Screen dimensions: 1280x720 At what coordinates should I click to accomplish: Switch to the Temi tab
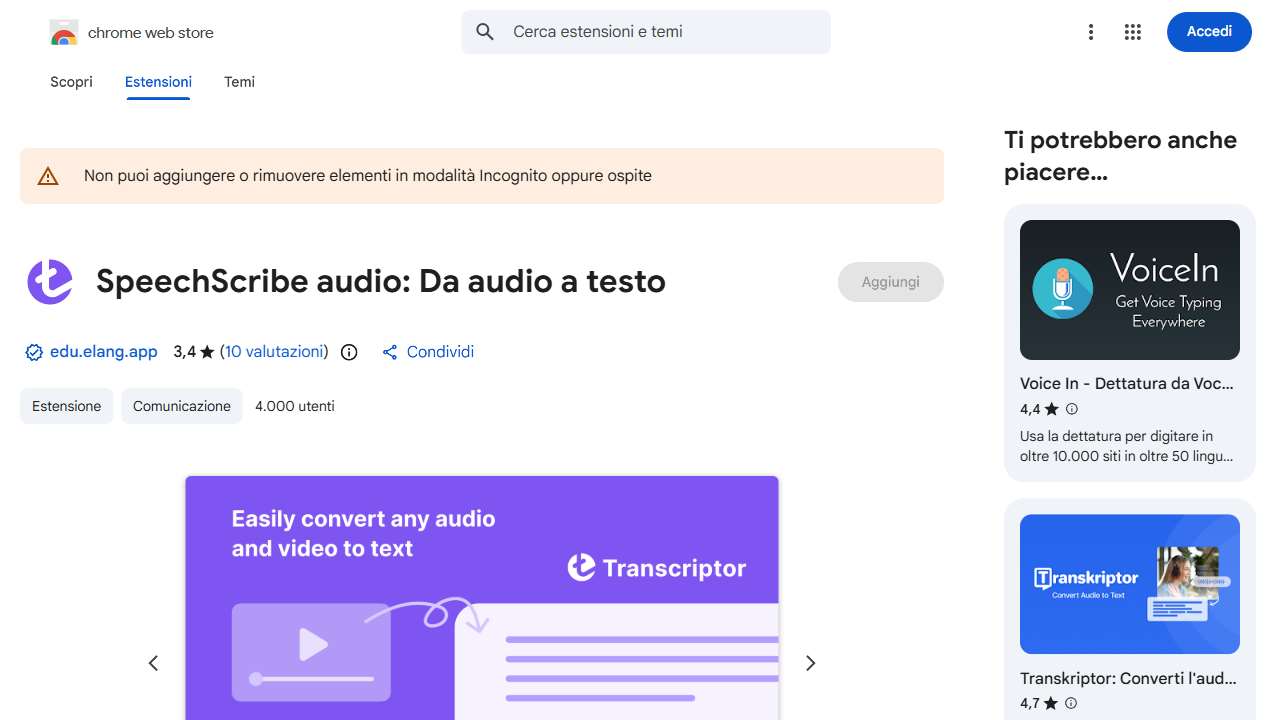click(x=239, y=82)
